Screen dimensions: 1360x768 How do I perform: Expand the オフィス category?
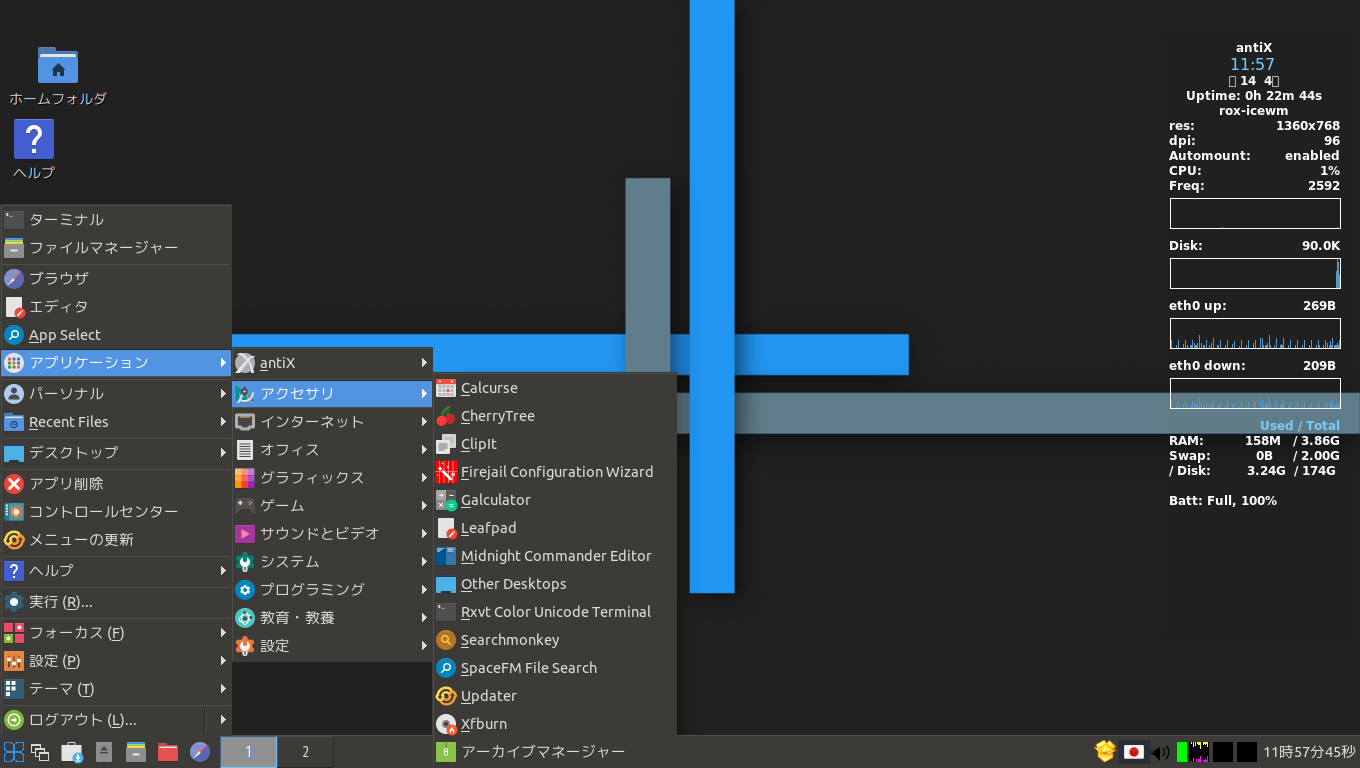coord(332,450)
